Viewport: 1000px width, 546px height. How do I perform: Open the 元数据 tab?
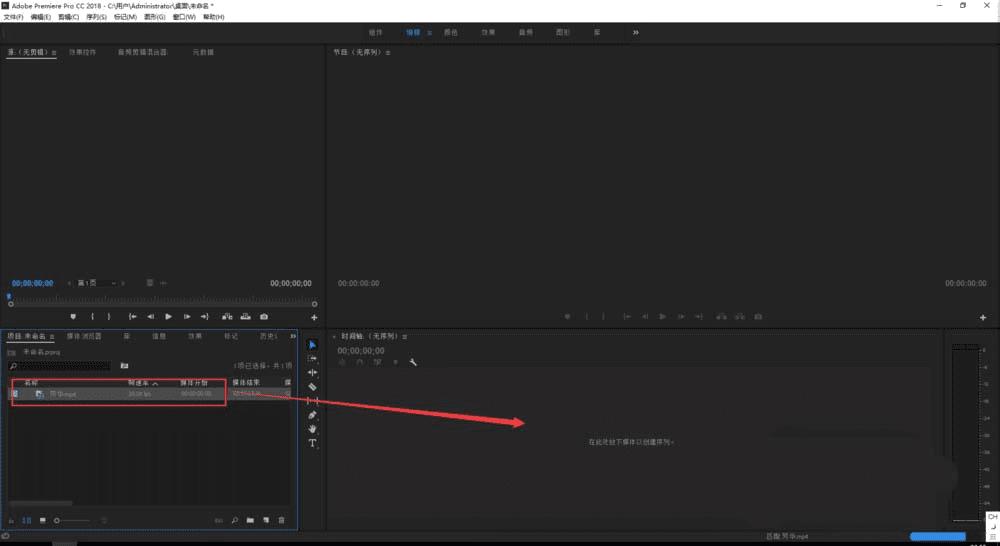tap(203, 52)
